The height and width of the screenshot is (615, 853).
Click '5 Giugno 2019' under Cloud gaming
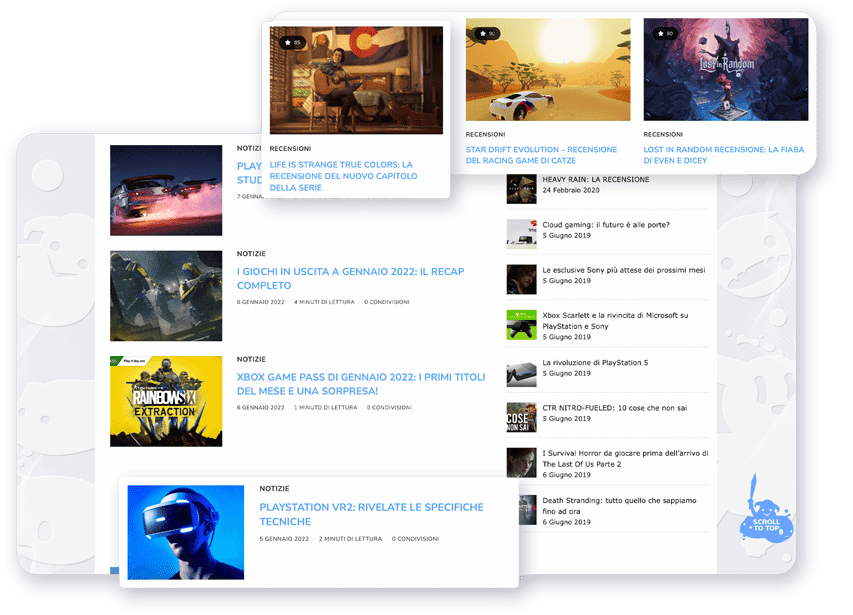(566, 235)
